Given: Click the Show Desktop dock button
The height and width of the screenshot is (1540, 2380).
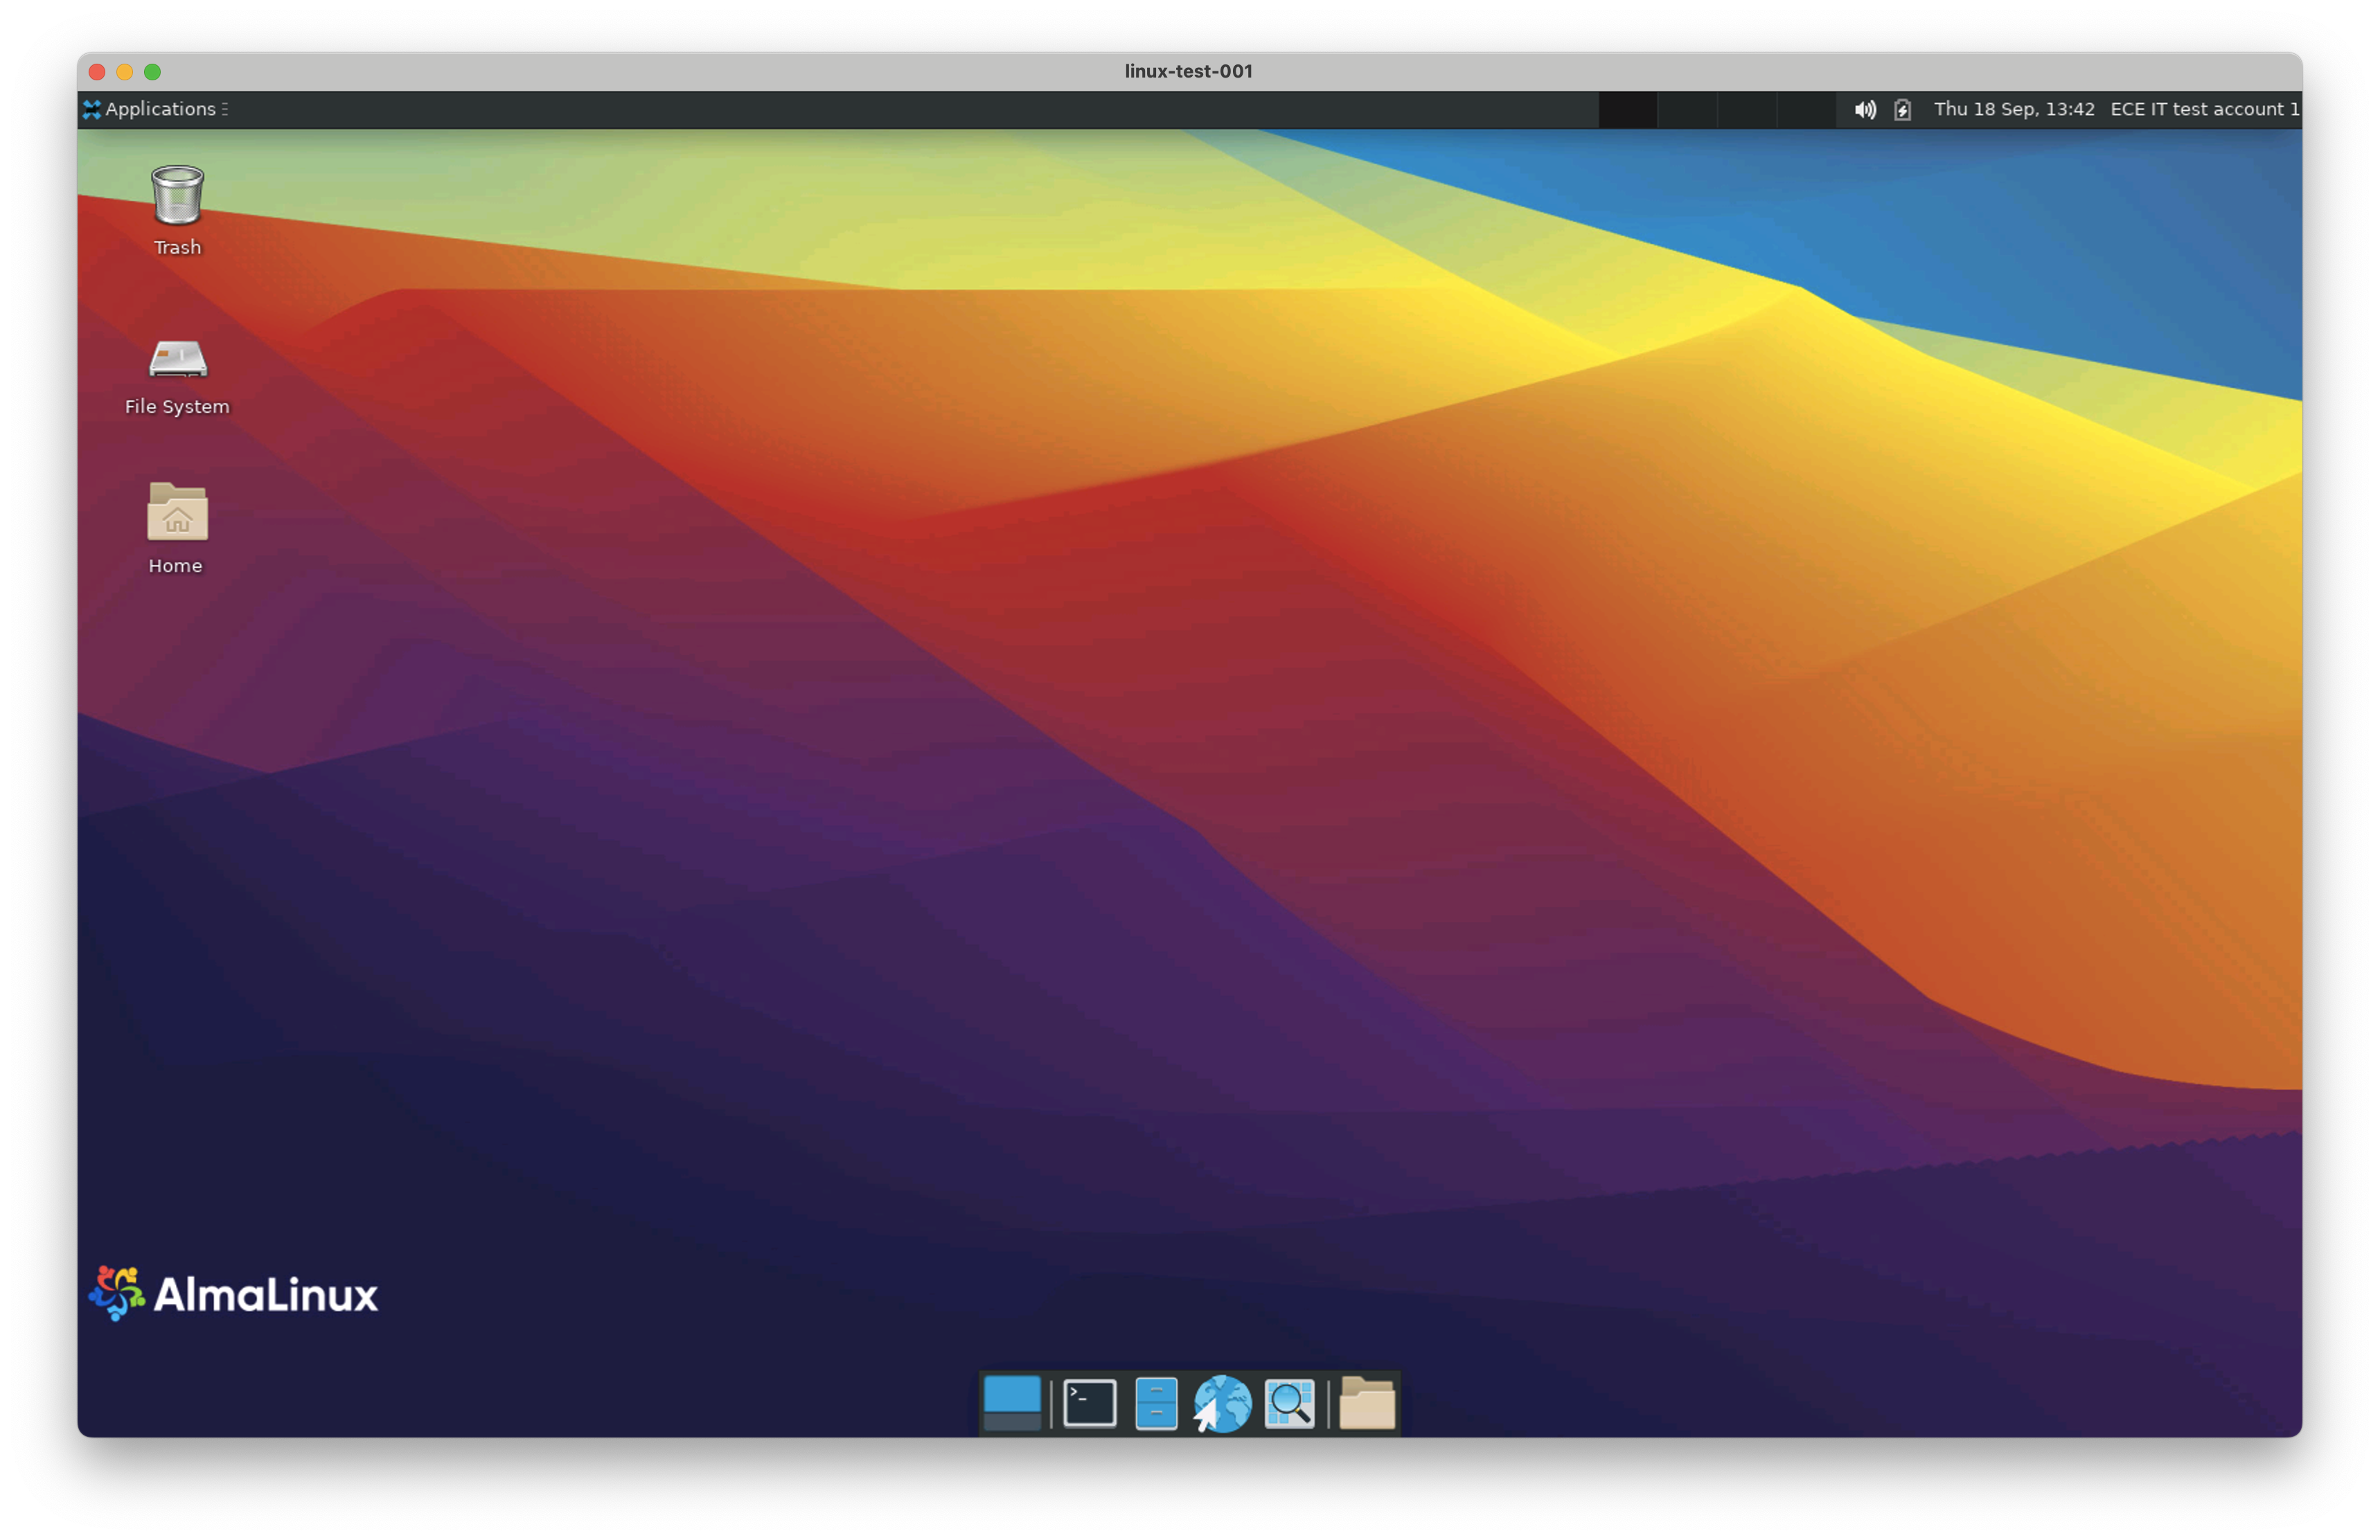Looking at the screenshot, I should pos(1012,1402).
